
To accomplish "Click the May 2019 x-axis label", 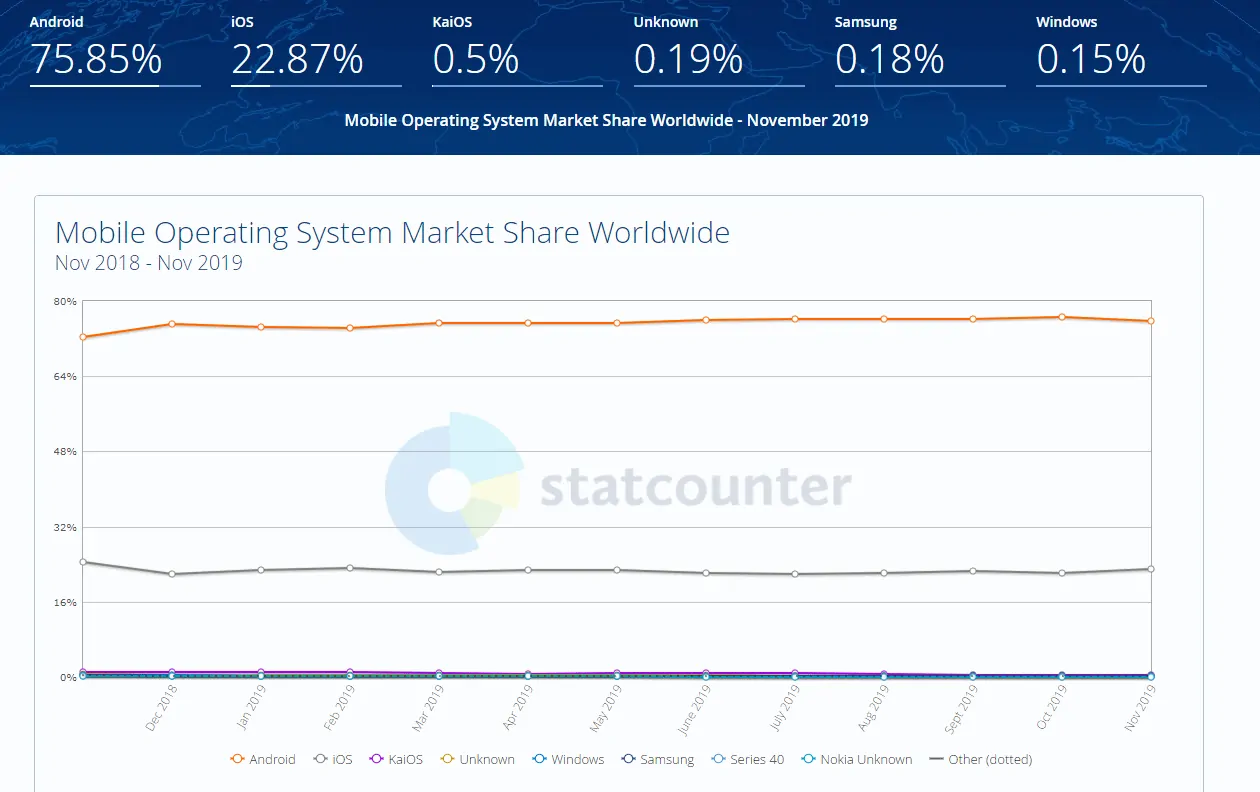I will click(x=606, y=708).
